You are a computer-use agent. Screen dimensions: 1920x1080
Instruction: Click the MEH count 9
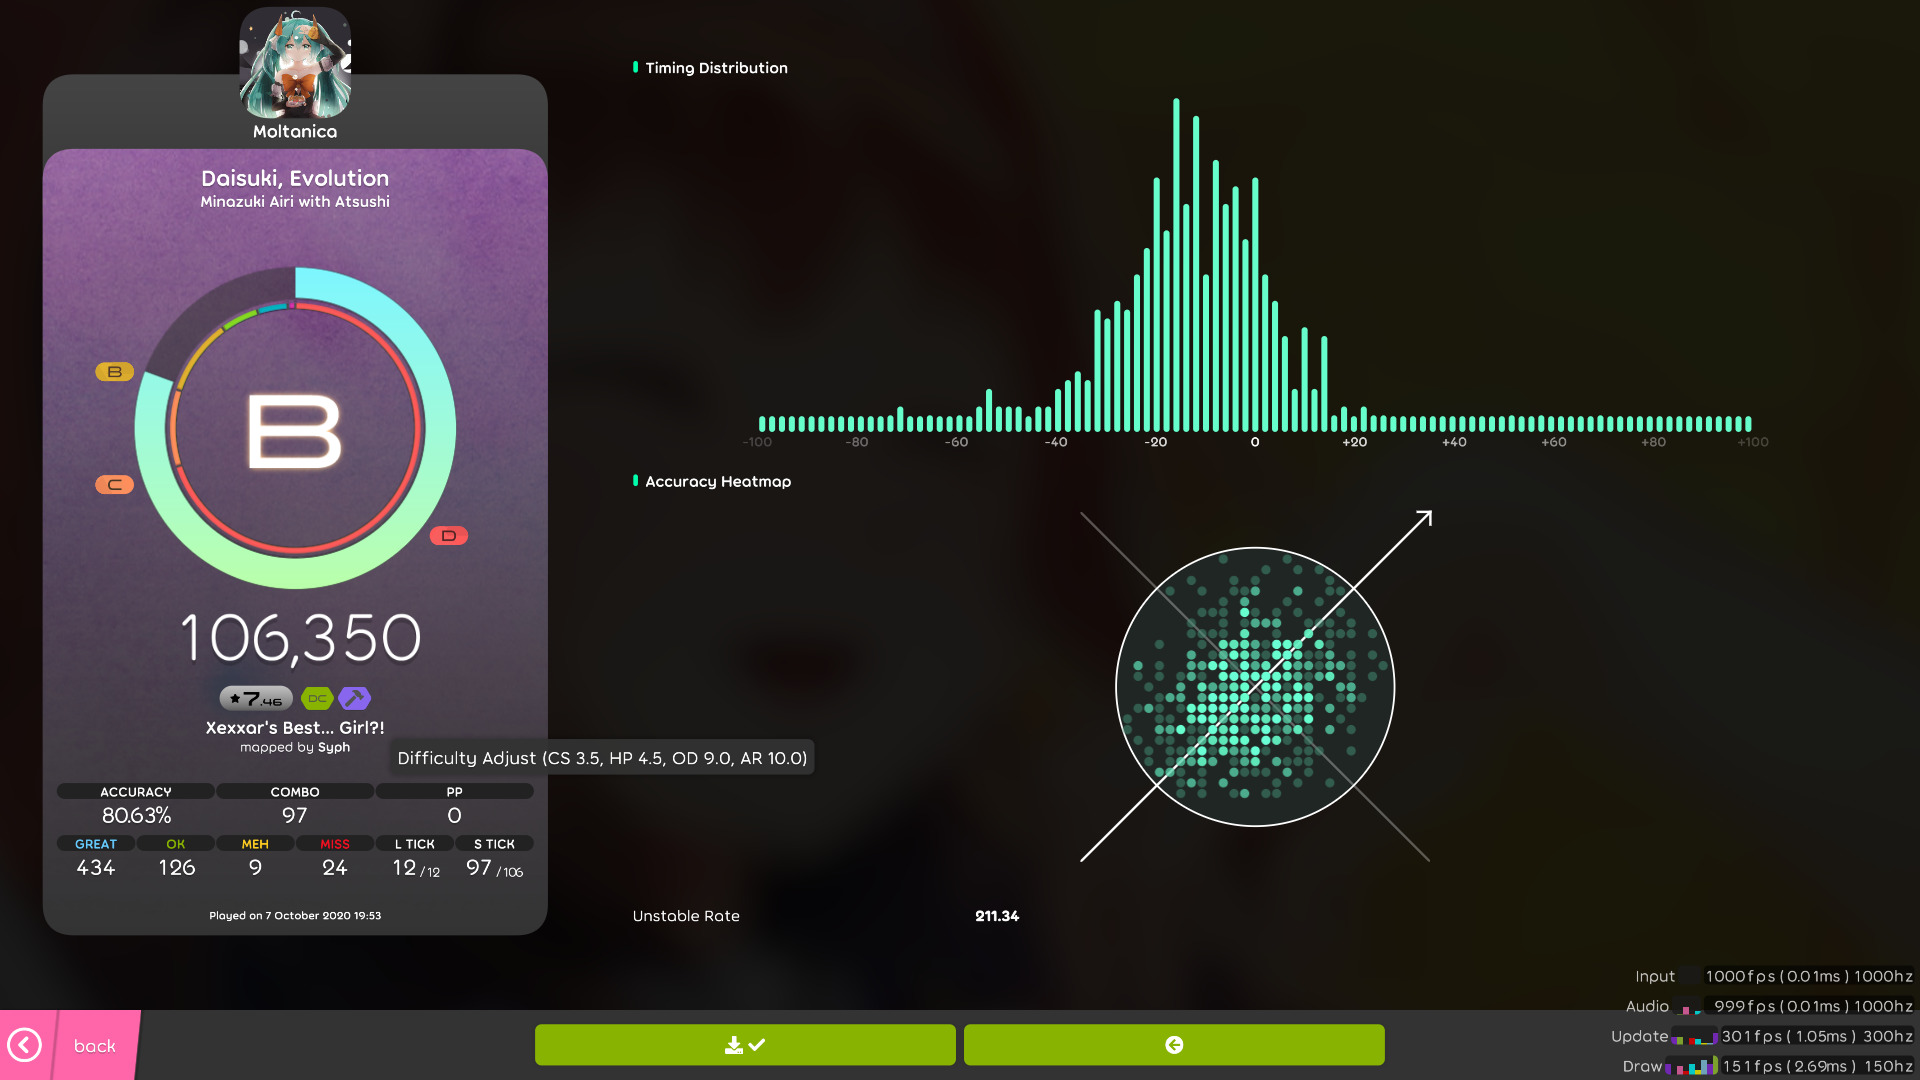tap(255, 868)
